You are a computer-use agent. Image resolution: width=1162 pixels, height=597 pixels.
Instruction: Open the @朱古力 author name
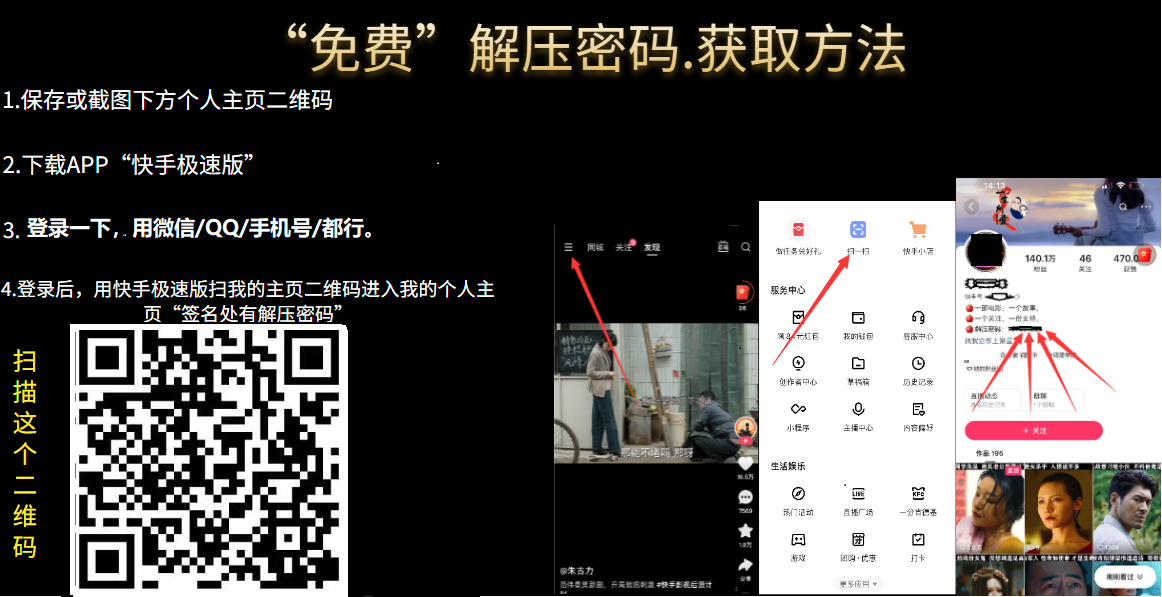click(577, 571)
